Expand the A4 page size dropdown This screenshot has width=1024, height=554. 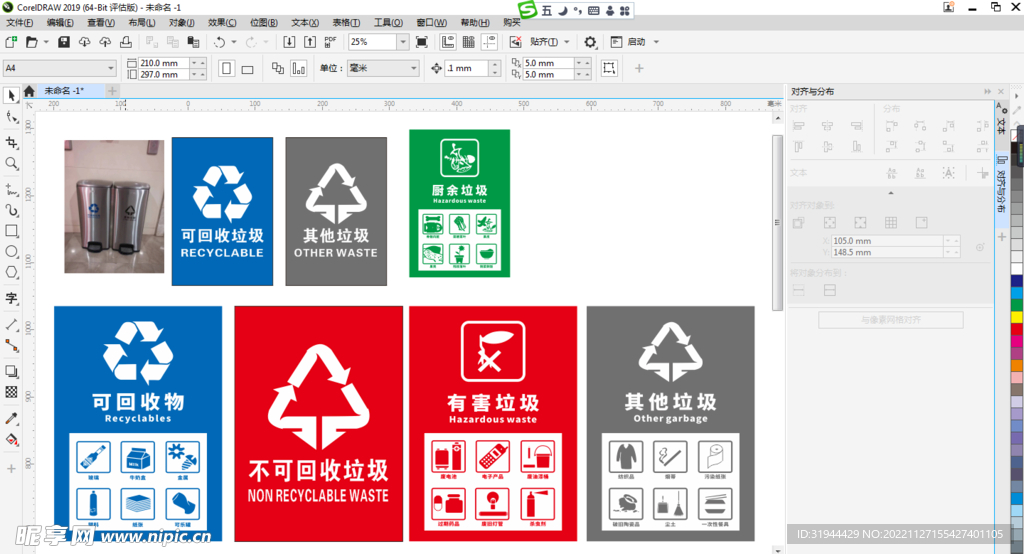(x=111, y=68)
